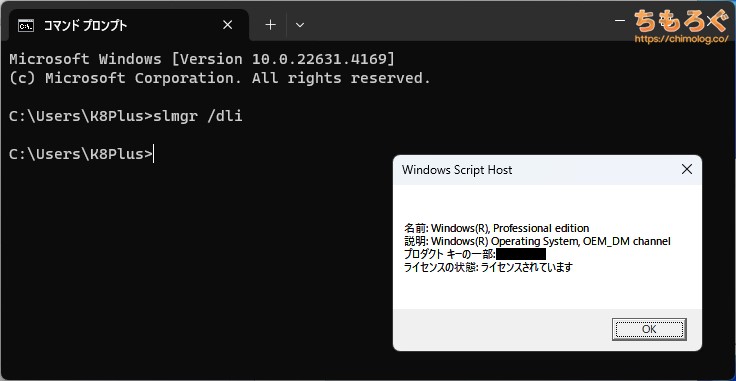
Task: Click the 名前: Windows(R), Professional edition line
Action: pyautogui.click(x=497, y=229)
